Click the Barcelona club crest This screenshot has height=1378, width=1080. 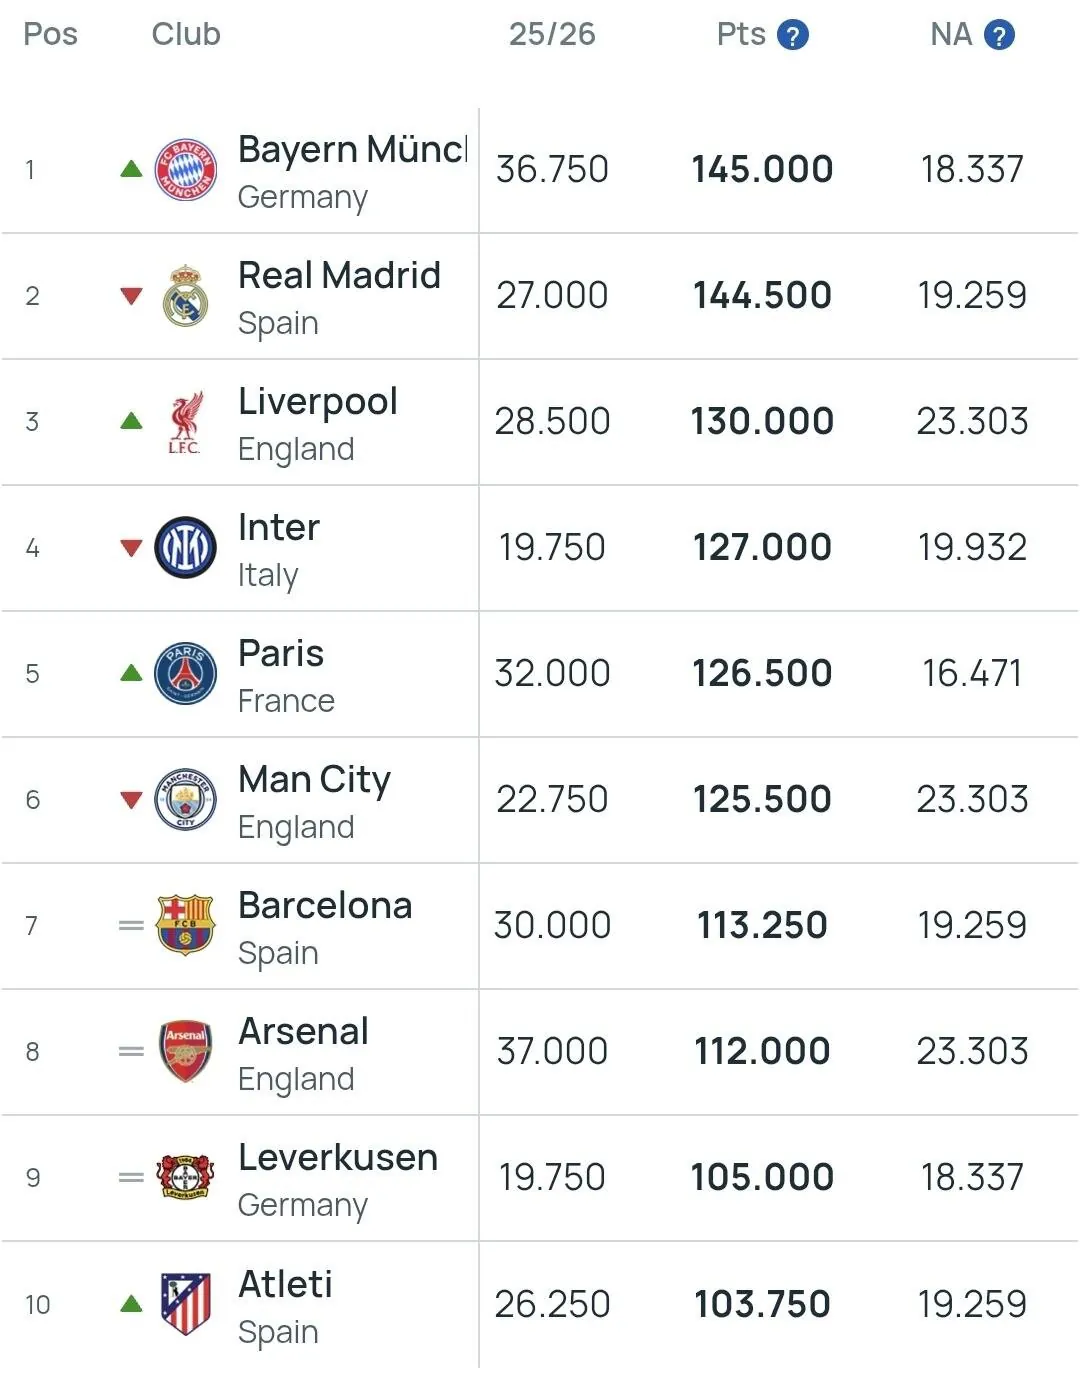pyautogui.click(x=186, y=925)
